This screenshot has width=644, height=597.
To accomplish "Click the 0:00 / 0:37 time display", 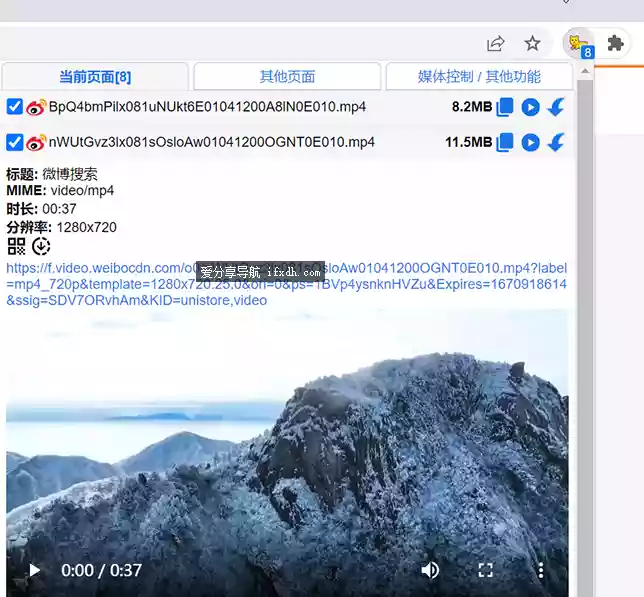I will tap(101, 570).
